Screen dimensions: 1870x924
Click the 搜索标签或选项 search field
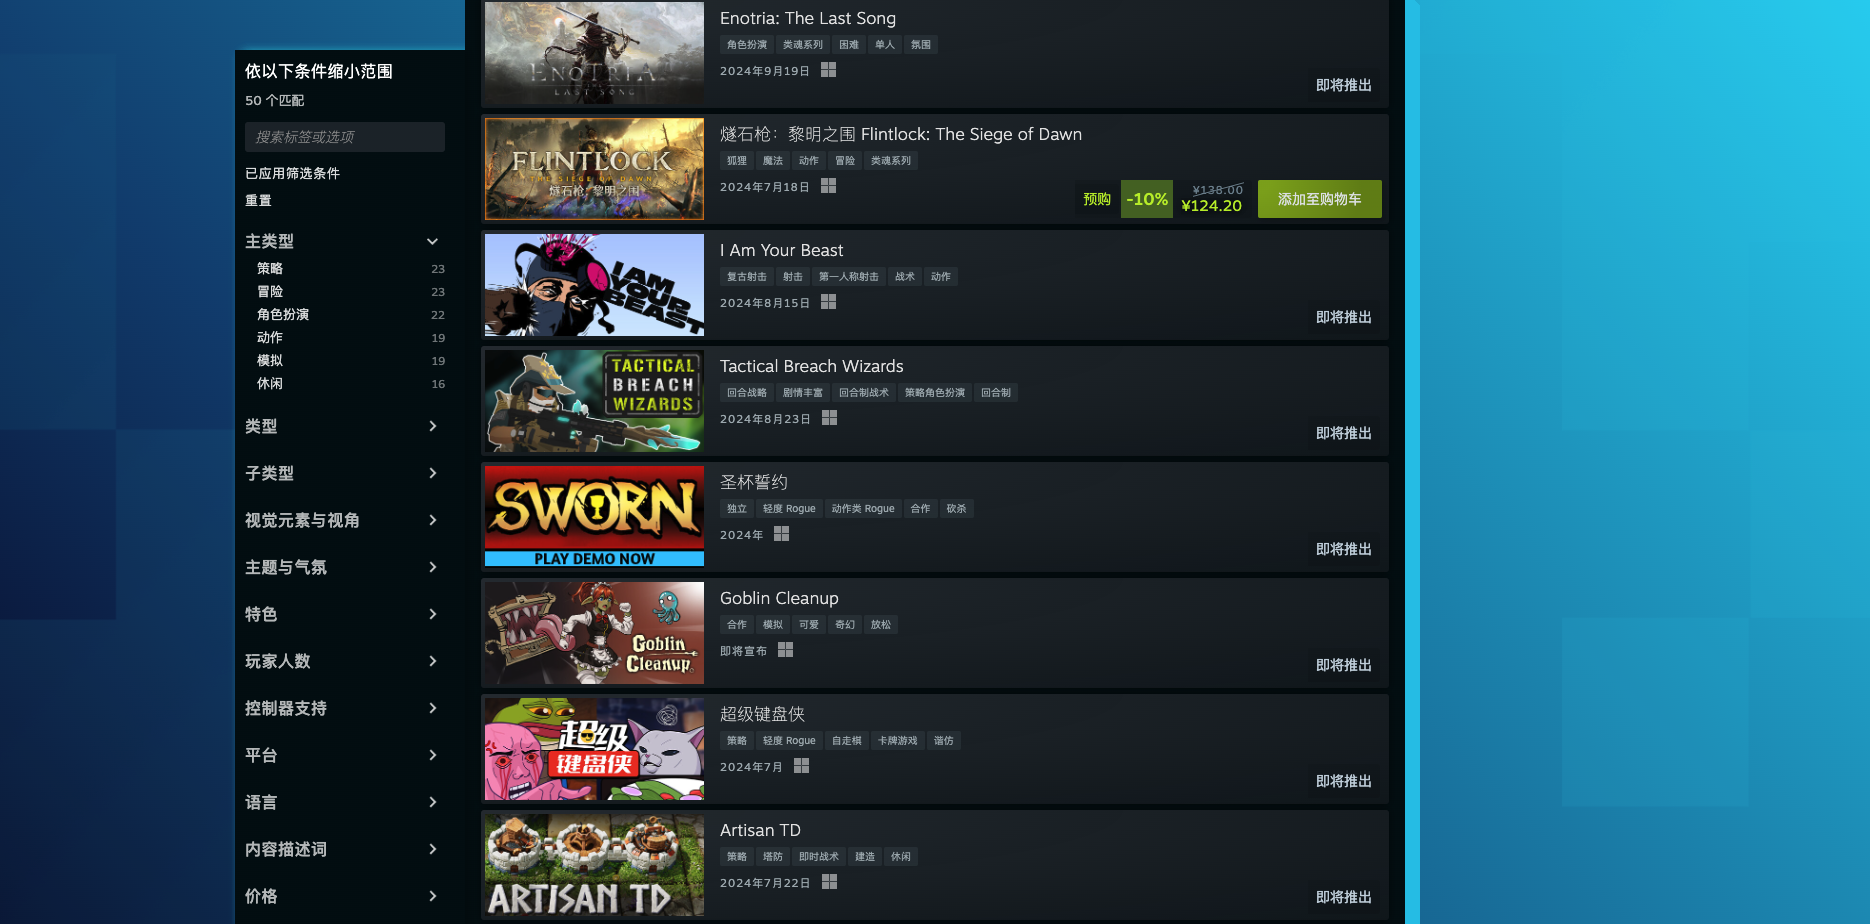345,137
